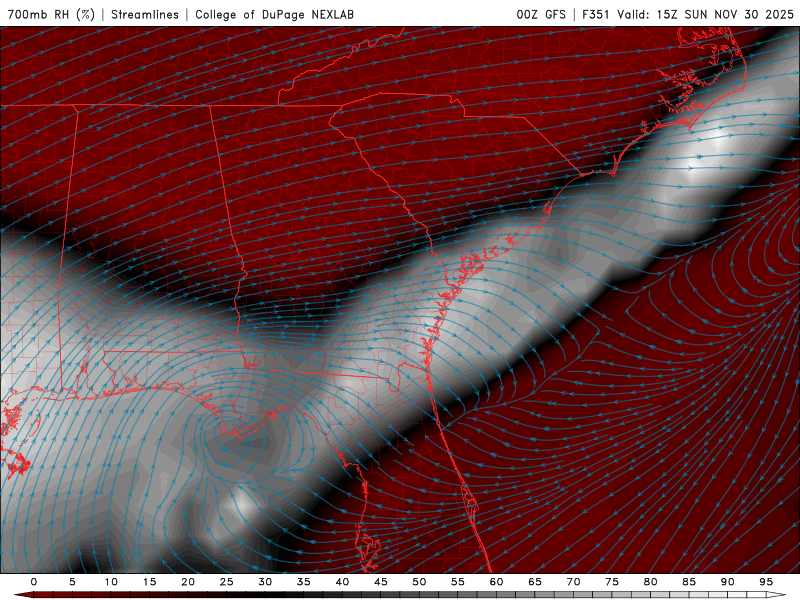Click the "00Z GFS" model run label
This screenshot has height=600, width=800.
point(541,14)
